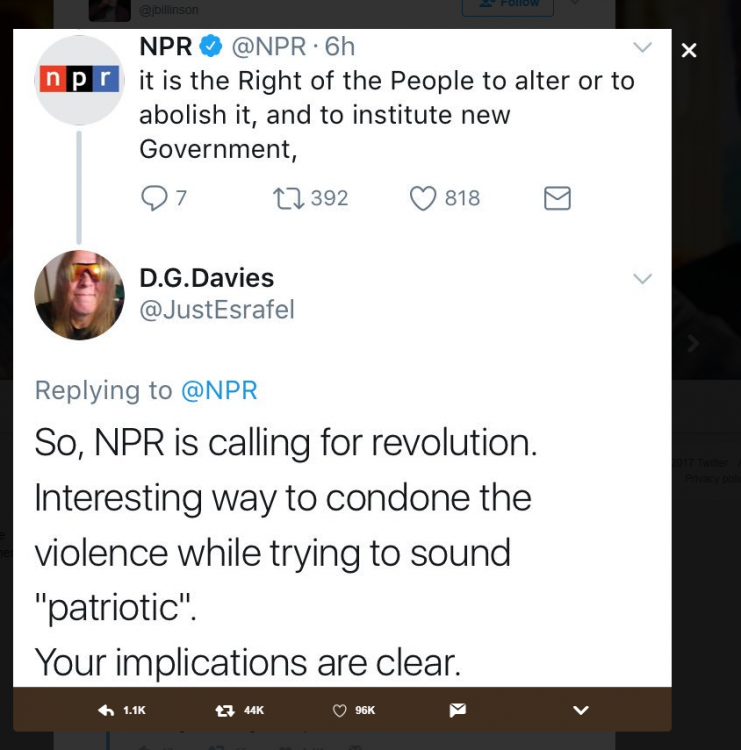741x750 pixels.
Task: Click the D.G.Davies profile photo
Action: coord(79,295)
